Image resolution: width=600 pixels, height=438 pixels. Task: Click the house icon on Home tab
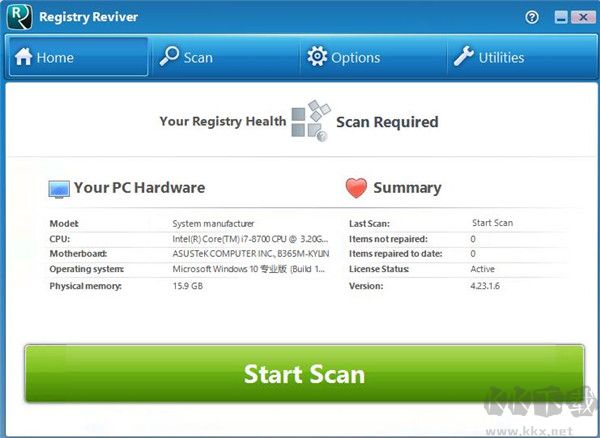coord(24,57)
